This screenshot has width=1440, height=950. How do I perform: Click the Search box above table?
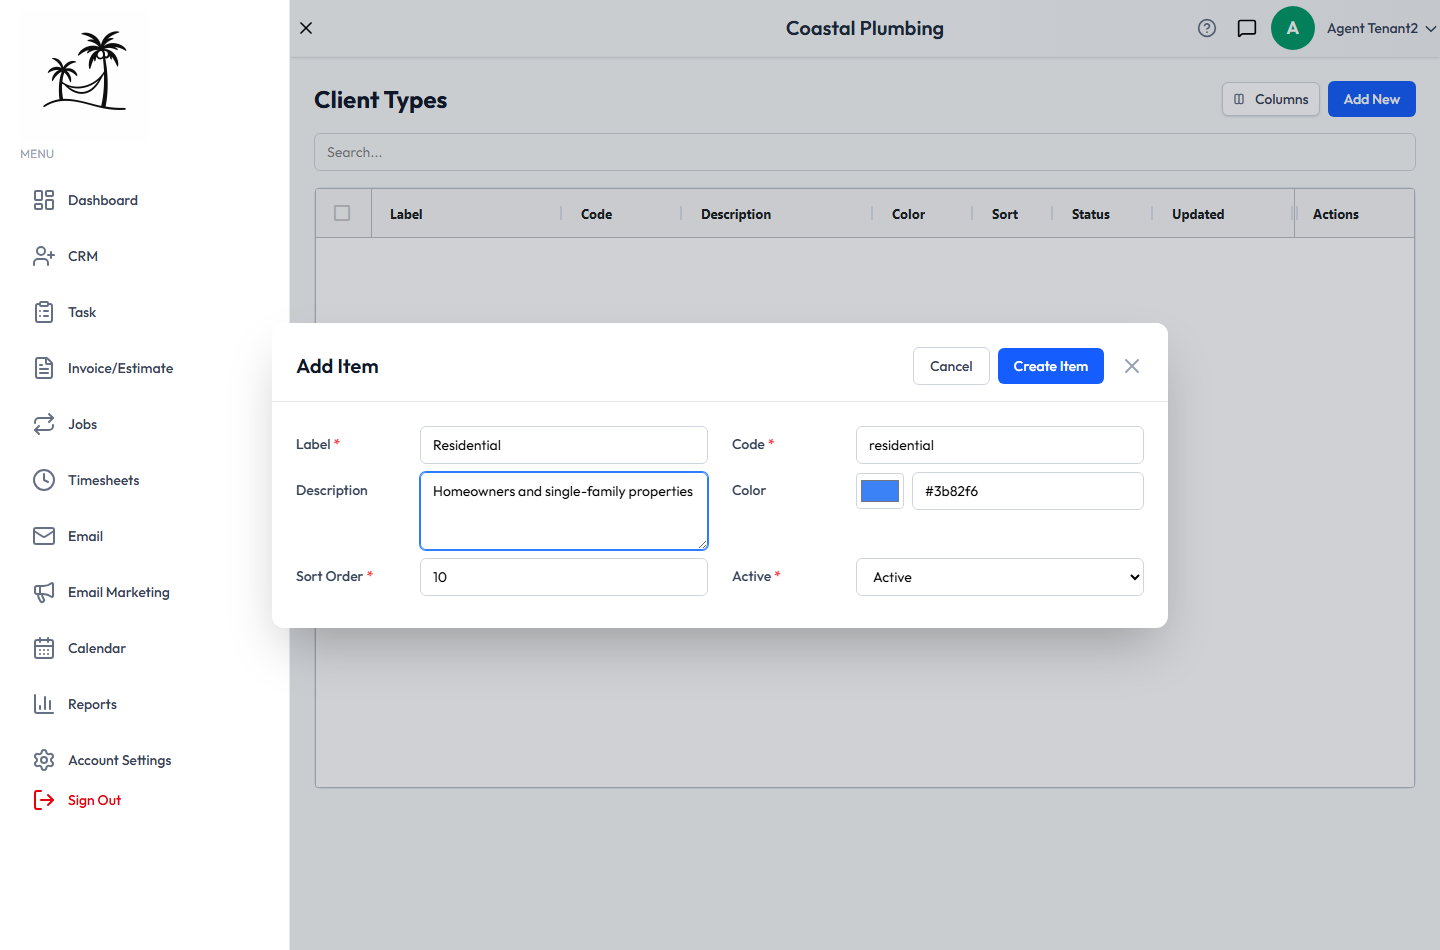point(865,152)
